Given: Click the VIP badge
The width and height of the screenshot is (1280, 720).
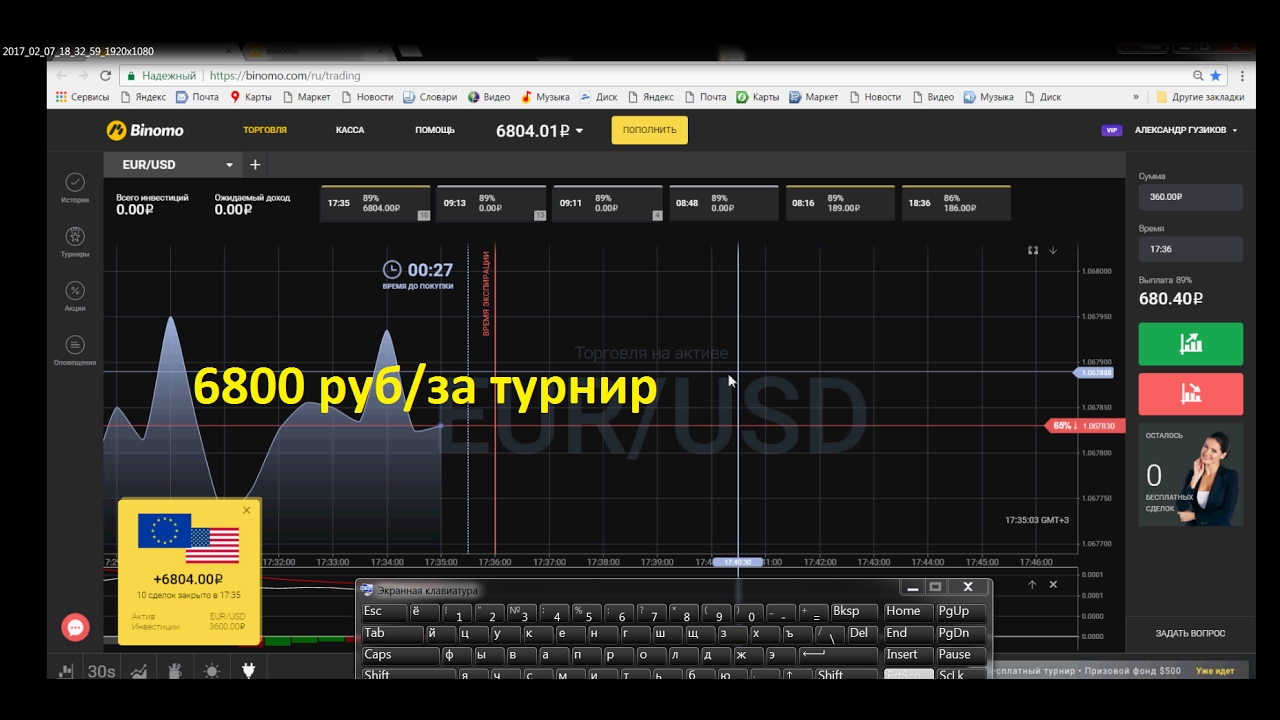Looking at the screenshot, I should click(x=1111, y=130).
